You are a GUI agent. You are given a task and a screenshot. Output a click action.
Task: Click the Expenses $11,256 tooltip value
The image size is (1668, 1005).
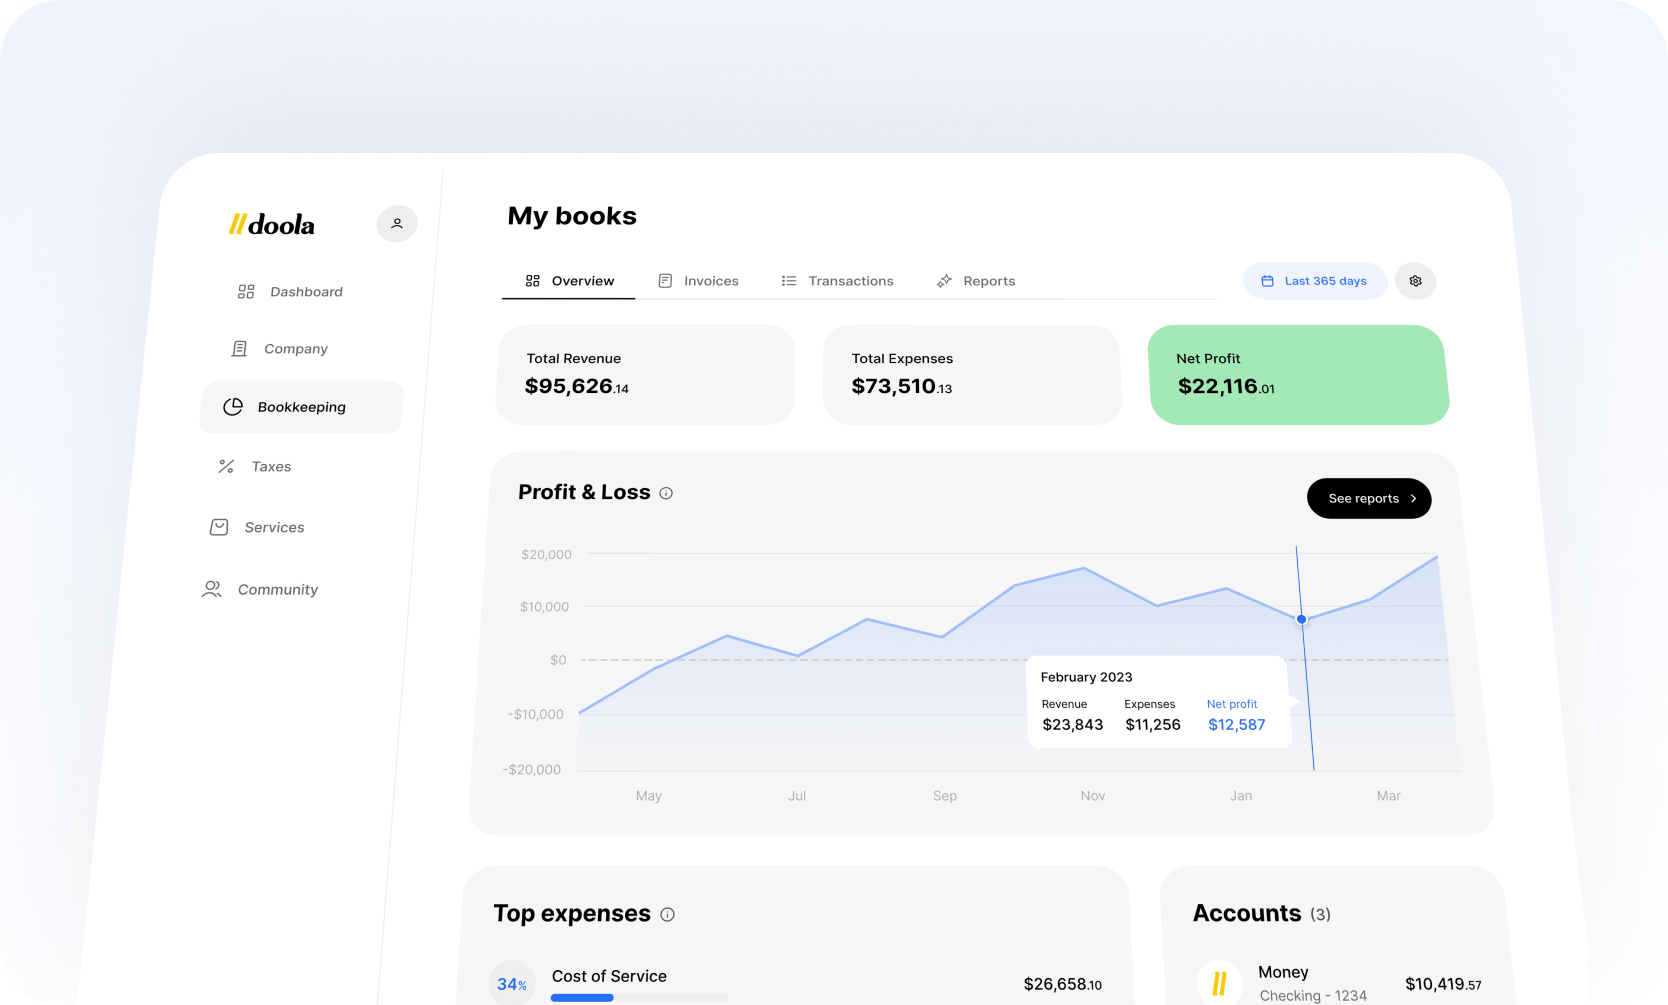[x=1153, y=725]
